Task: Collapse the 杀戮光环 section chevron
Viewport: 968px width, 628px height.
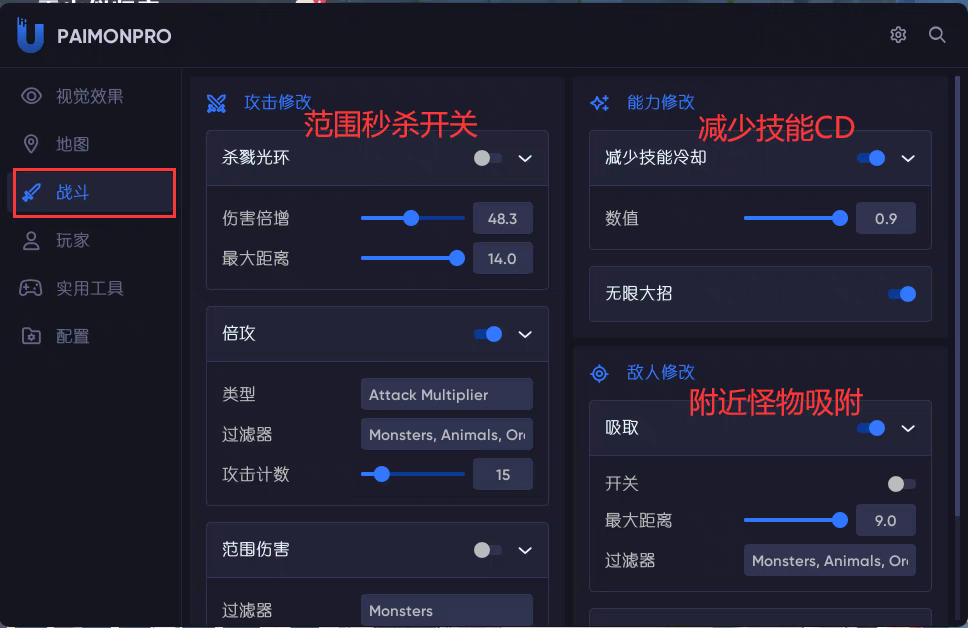Action: (525, 159)
